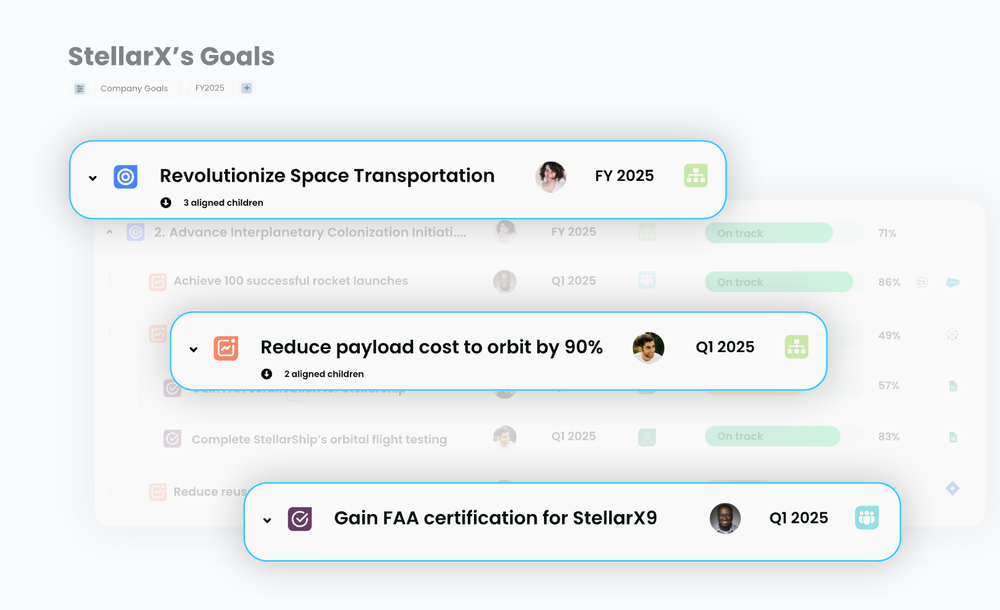Collapse the Revolutionize Space Transportation goal
The image size is (1000, 610).
click(x=93, y=177)
